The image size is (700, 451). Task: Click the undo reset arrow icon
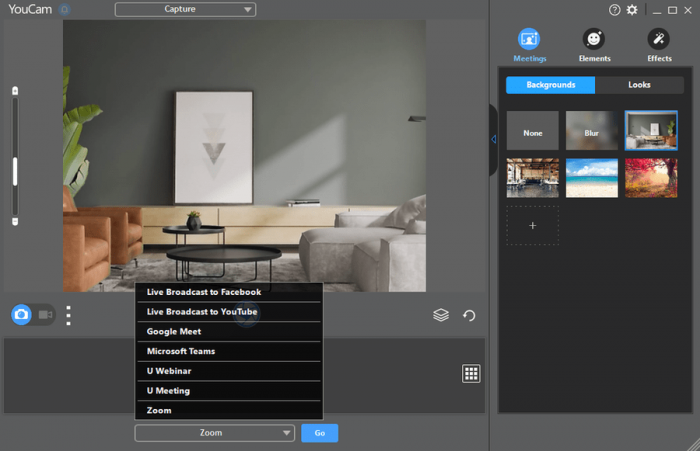click(x=469, y=315)
